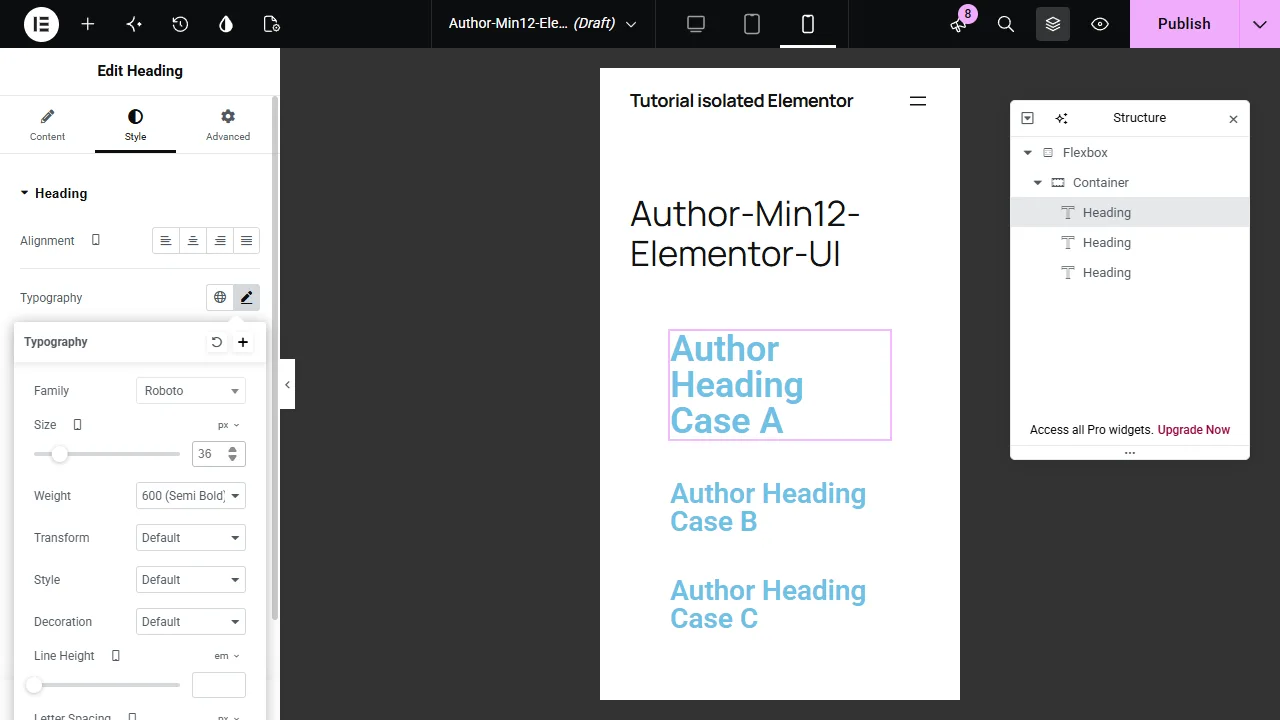Open the Elementor AI sparkle icon in the top bar
The height and width of the screenshot is (720, 1280).
coord(134,24)
